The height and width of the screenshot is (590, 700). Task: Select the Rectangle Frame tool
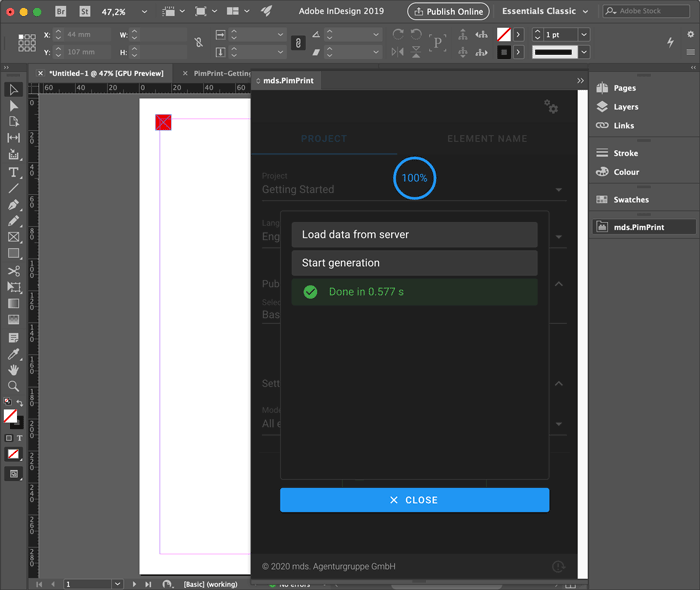tap(13, 237)
